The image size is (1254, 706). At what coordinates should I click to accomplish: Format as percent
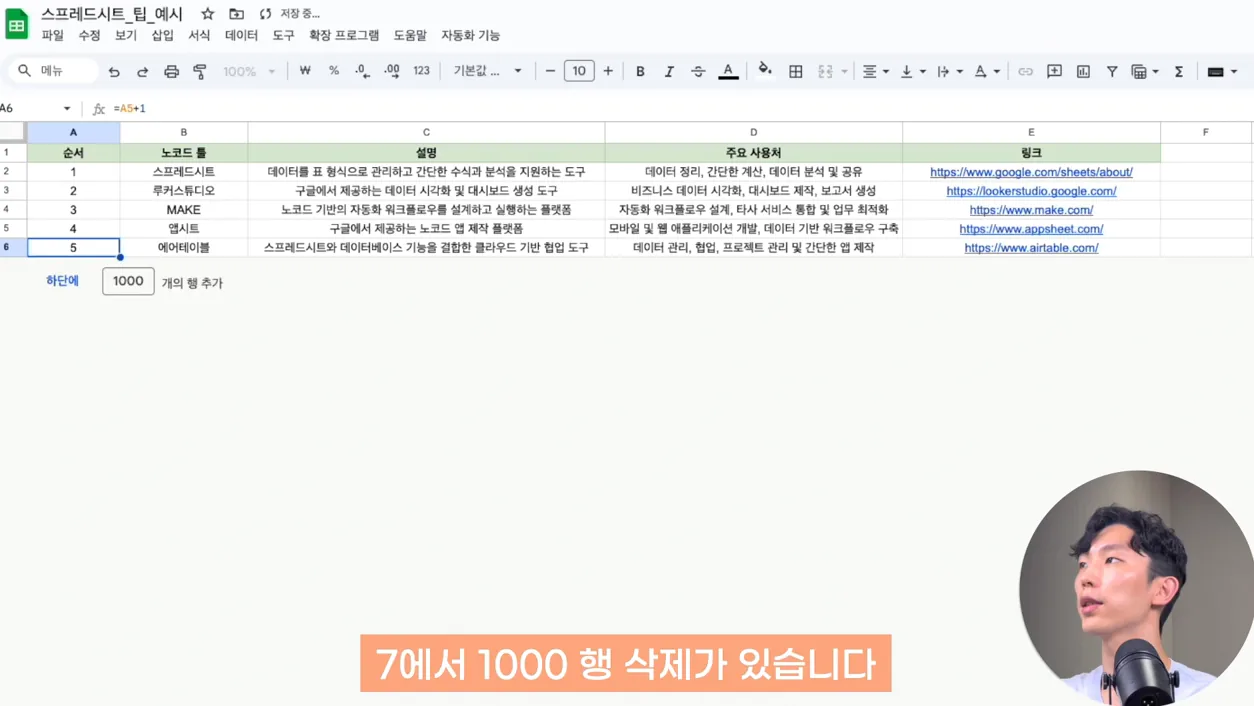[334, 71]
